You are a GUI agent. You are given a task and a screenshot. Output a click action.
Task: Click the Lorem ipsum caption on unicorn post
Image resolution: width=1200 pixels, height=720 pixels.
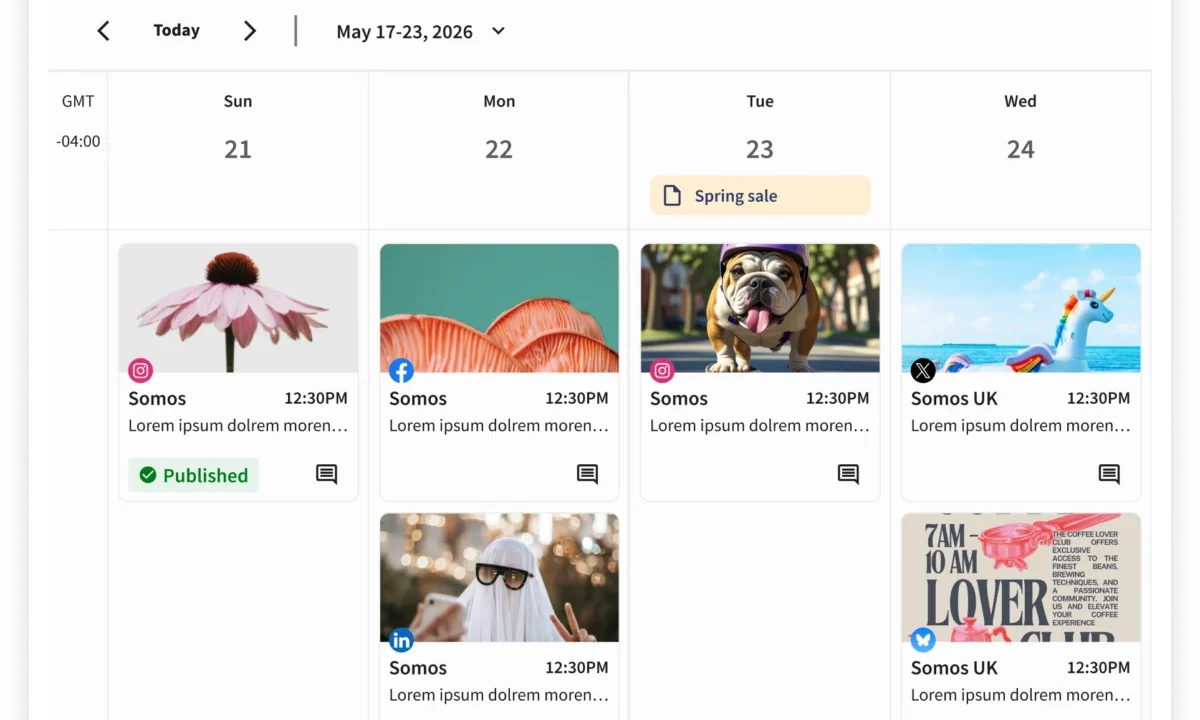[x=1021, y=426]
